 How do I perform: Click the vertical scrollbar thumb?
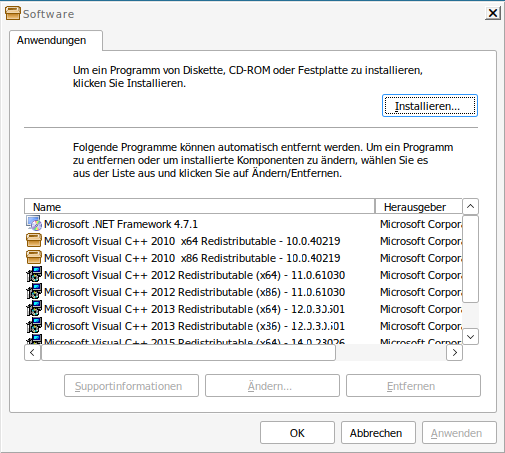471,259
